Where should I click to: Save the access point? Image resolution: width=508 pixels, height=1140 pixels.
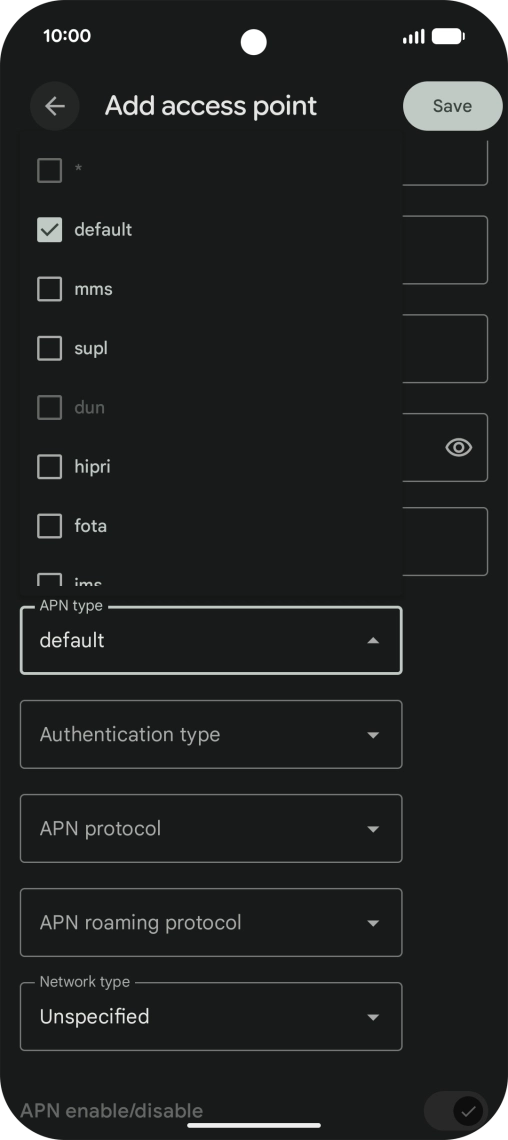(452, 106)
